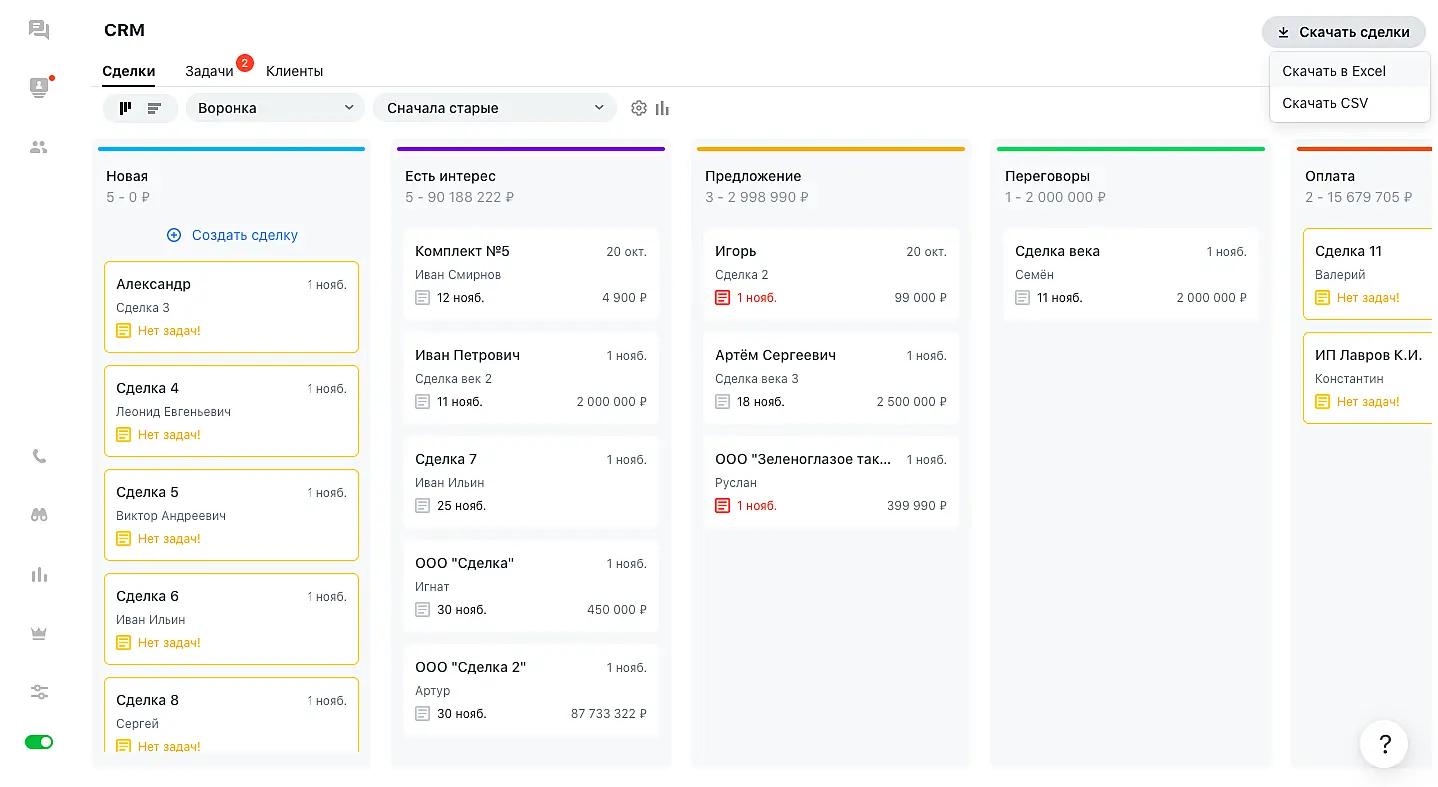Viewport: 1438px width, 787px height.
Task: Open the team members sidebar icon
Action: pyautogui.click(x=39, y=147)
